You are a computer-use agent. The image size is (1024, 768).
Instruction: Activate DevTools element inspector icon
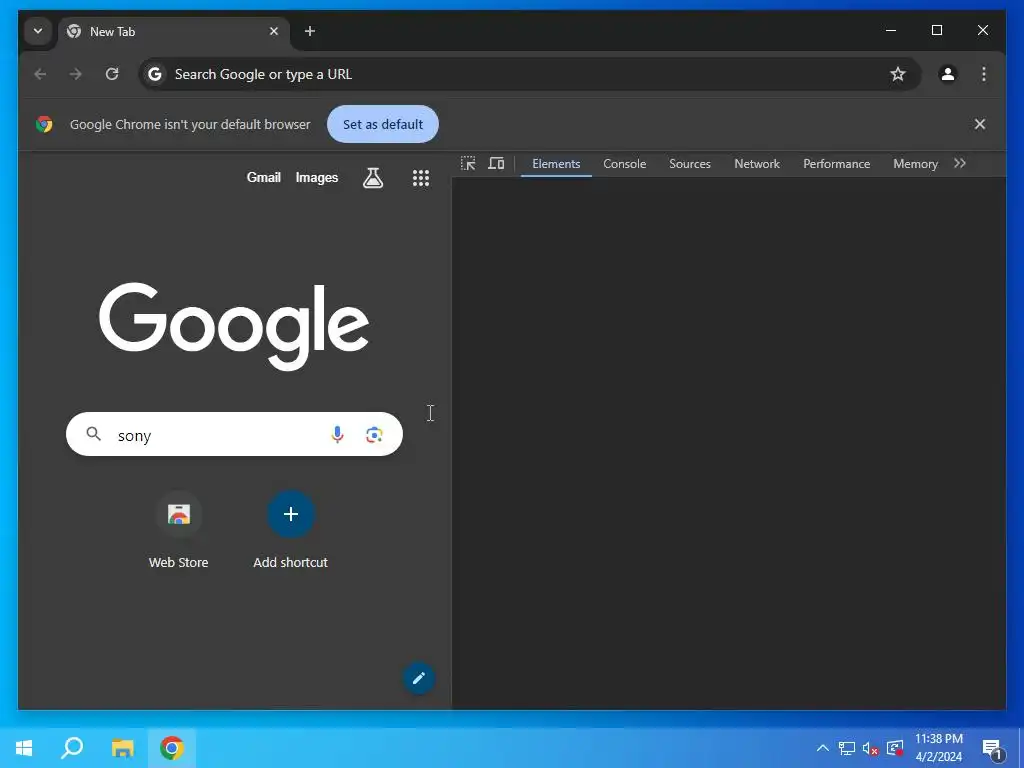(468, 164)
